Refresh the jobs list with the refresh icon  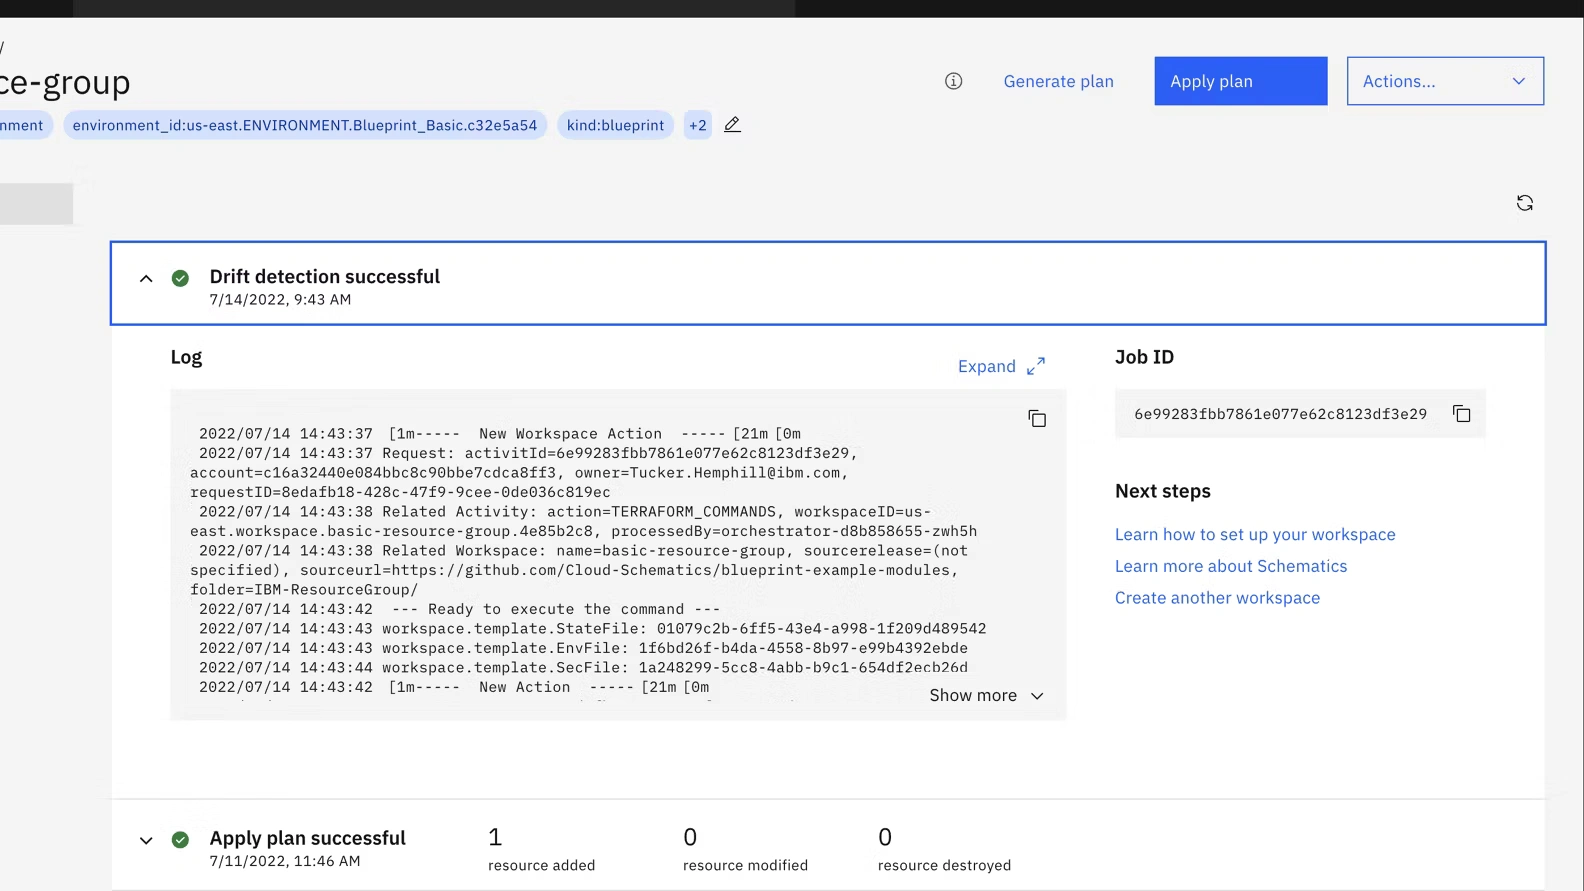1524,203
